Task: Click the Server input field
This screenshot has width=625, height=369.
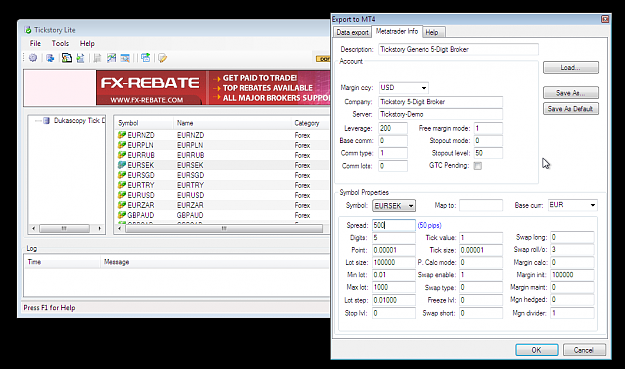Action: [440, 114]
